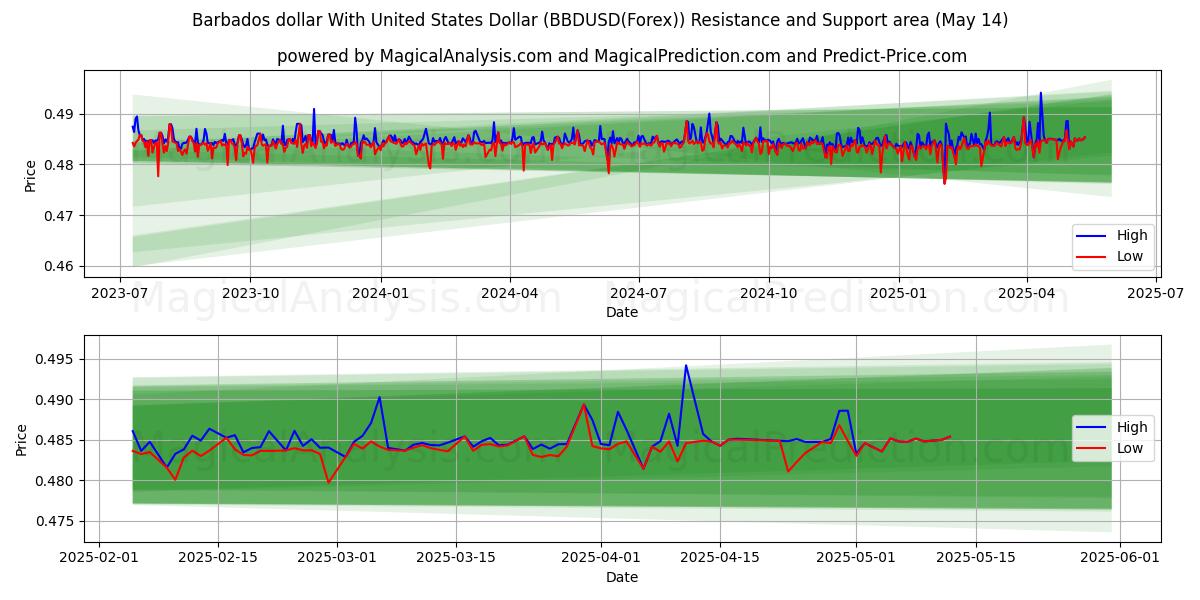This screenshot has width=1200, height=600.
Task: Click the 2025-03-01 x-axis tick label
Action: pyautogui.click(x=337, y=558)
